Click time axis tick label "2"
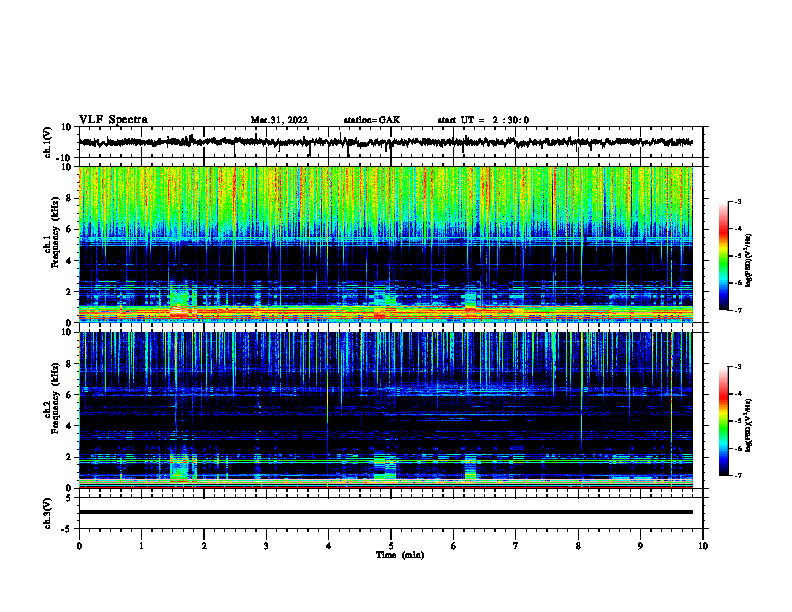Viewport: 792px width, 612px height. coord(204,546)
